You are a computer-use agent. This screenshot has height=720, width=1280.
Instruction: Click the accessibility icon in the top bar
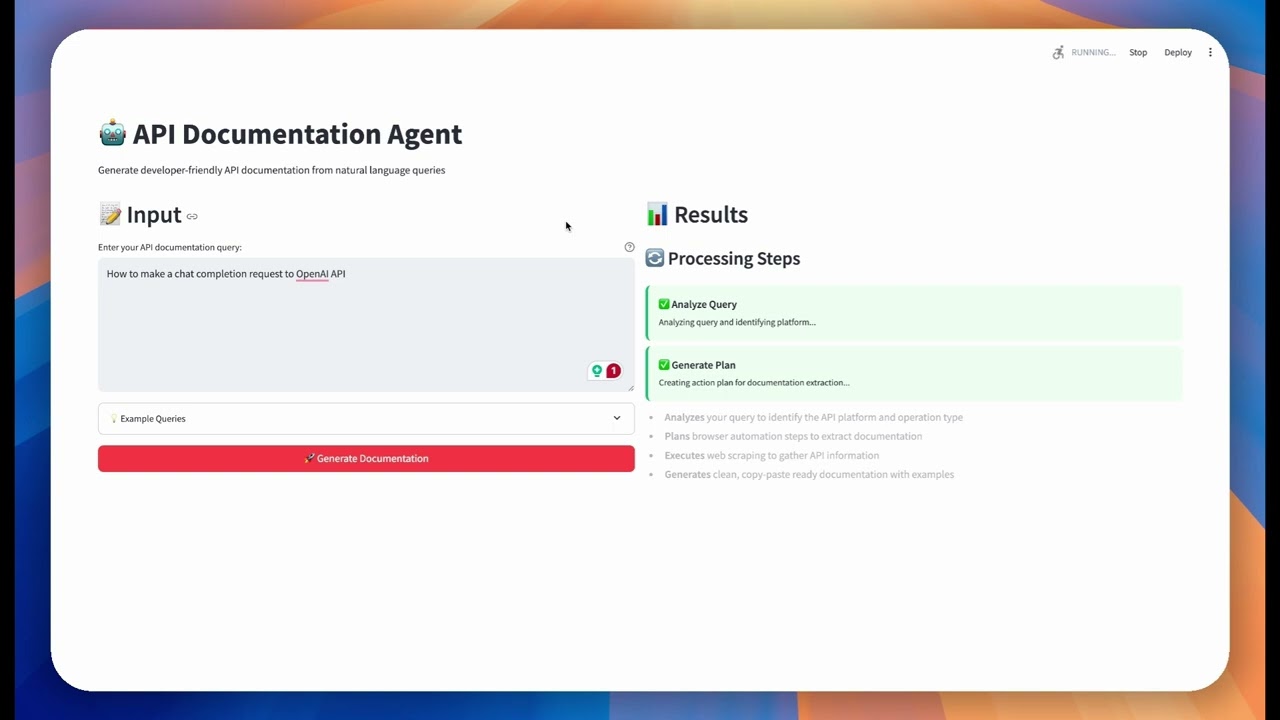[1058, 52]
